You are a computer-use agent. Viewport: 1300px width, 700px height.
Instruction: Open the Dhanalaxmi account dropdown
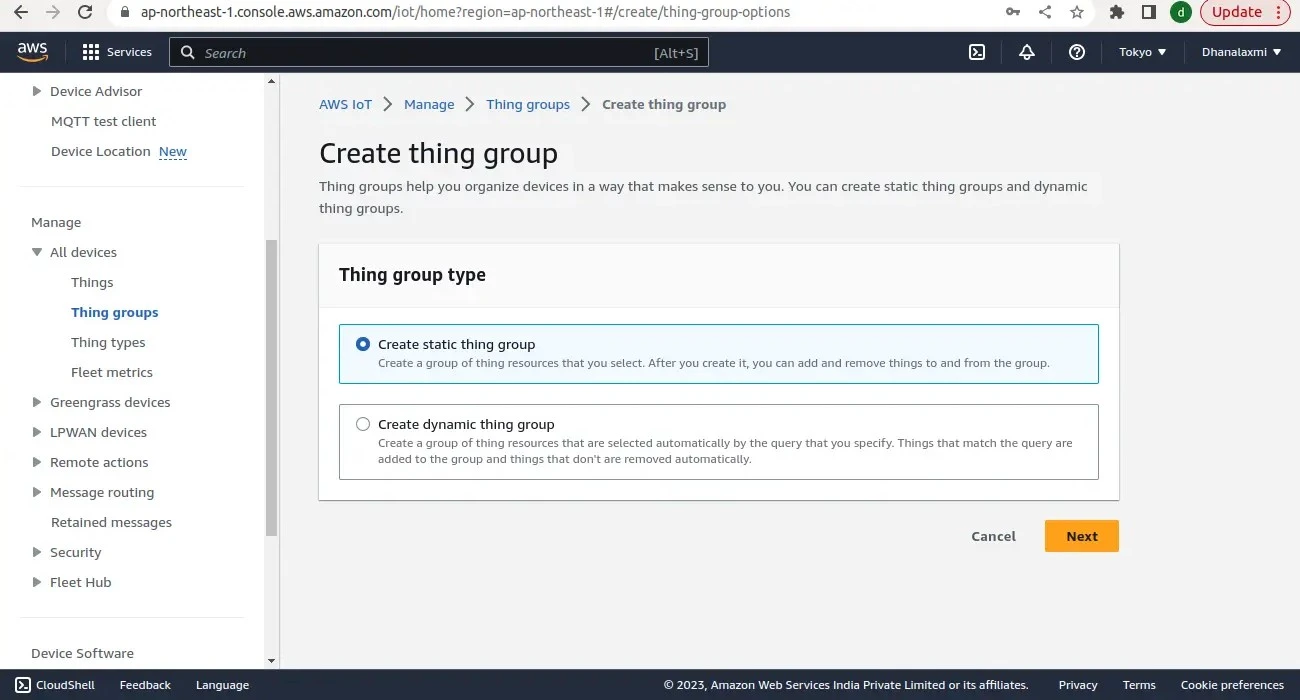click(1241, 52)
